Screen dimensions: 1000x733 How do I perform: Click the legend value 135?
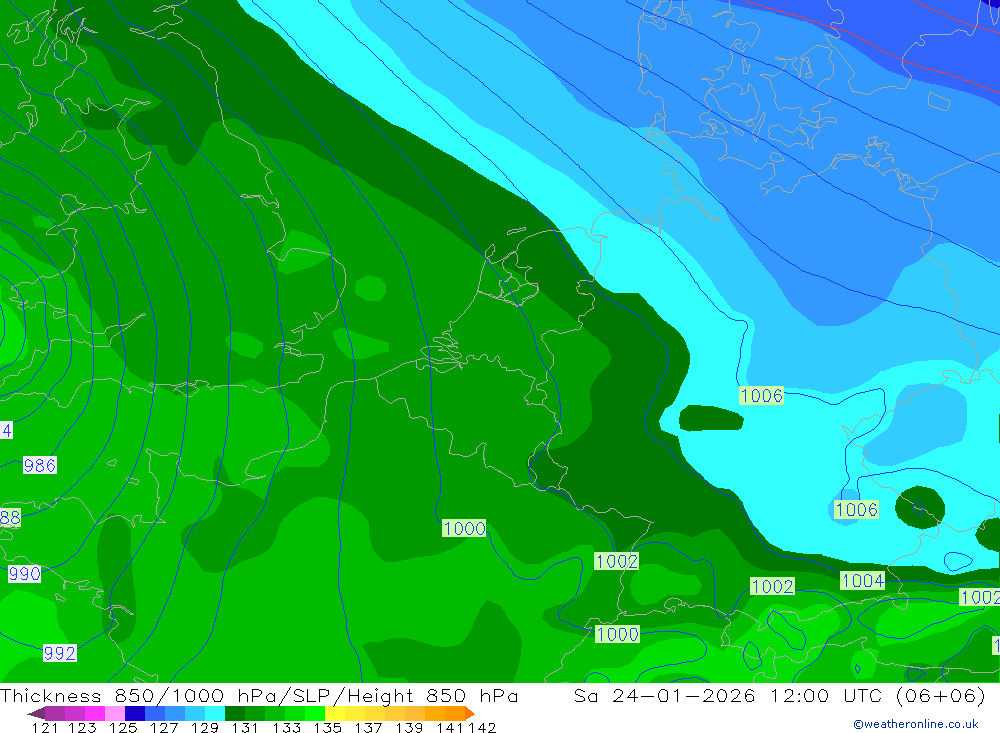328,727
